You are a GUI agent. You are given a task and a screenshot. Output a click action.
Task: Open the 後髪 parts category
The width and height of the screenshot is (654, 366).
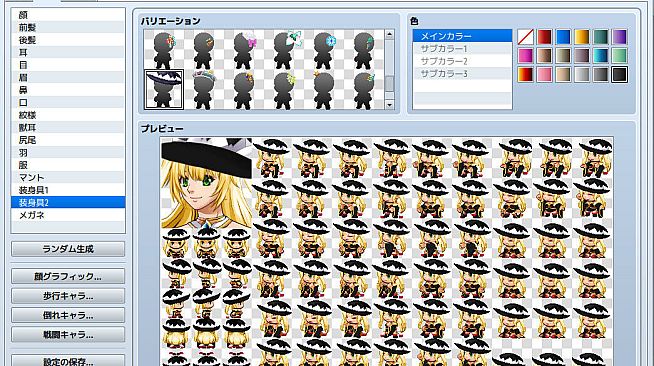(x=68, y=40)
